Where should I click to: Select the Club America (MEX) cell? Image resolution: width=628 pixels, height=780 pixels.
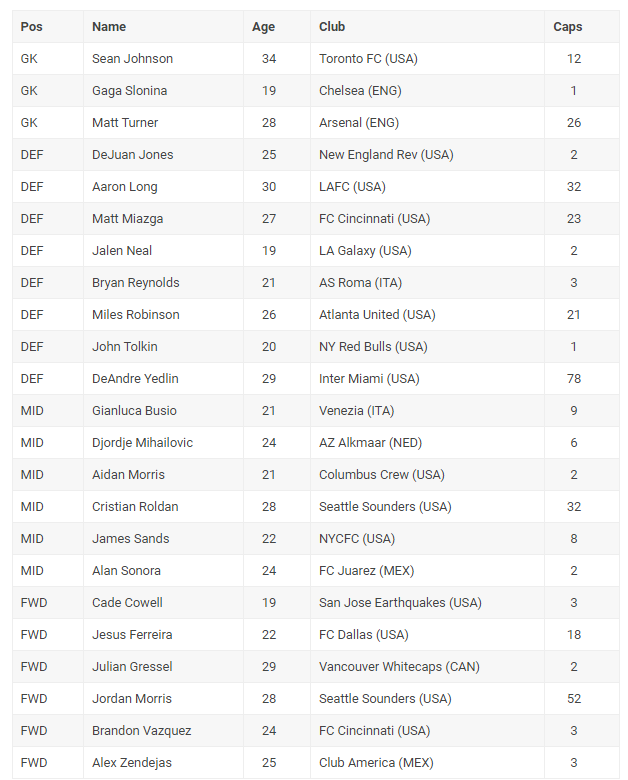(376, 763)
